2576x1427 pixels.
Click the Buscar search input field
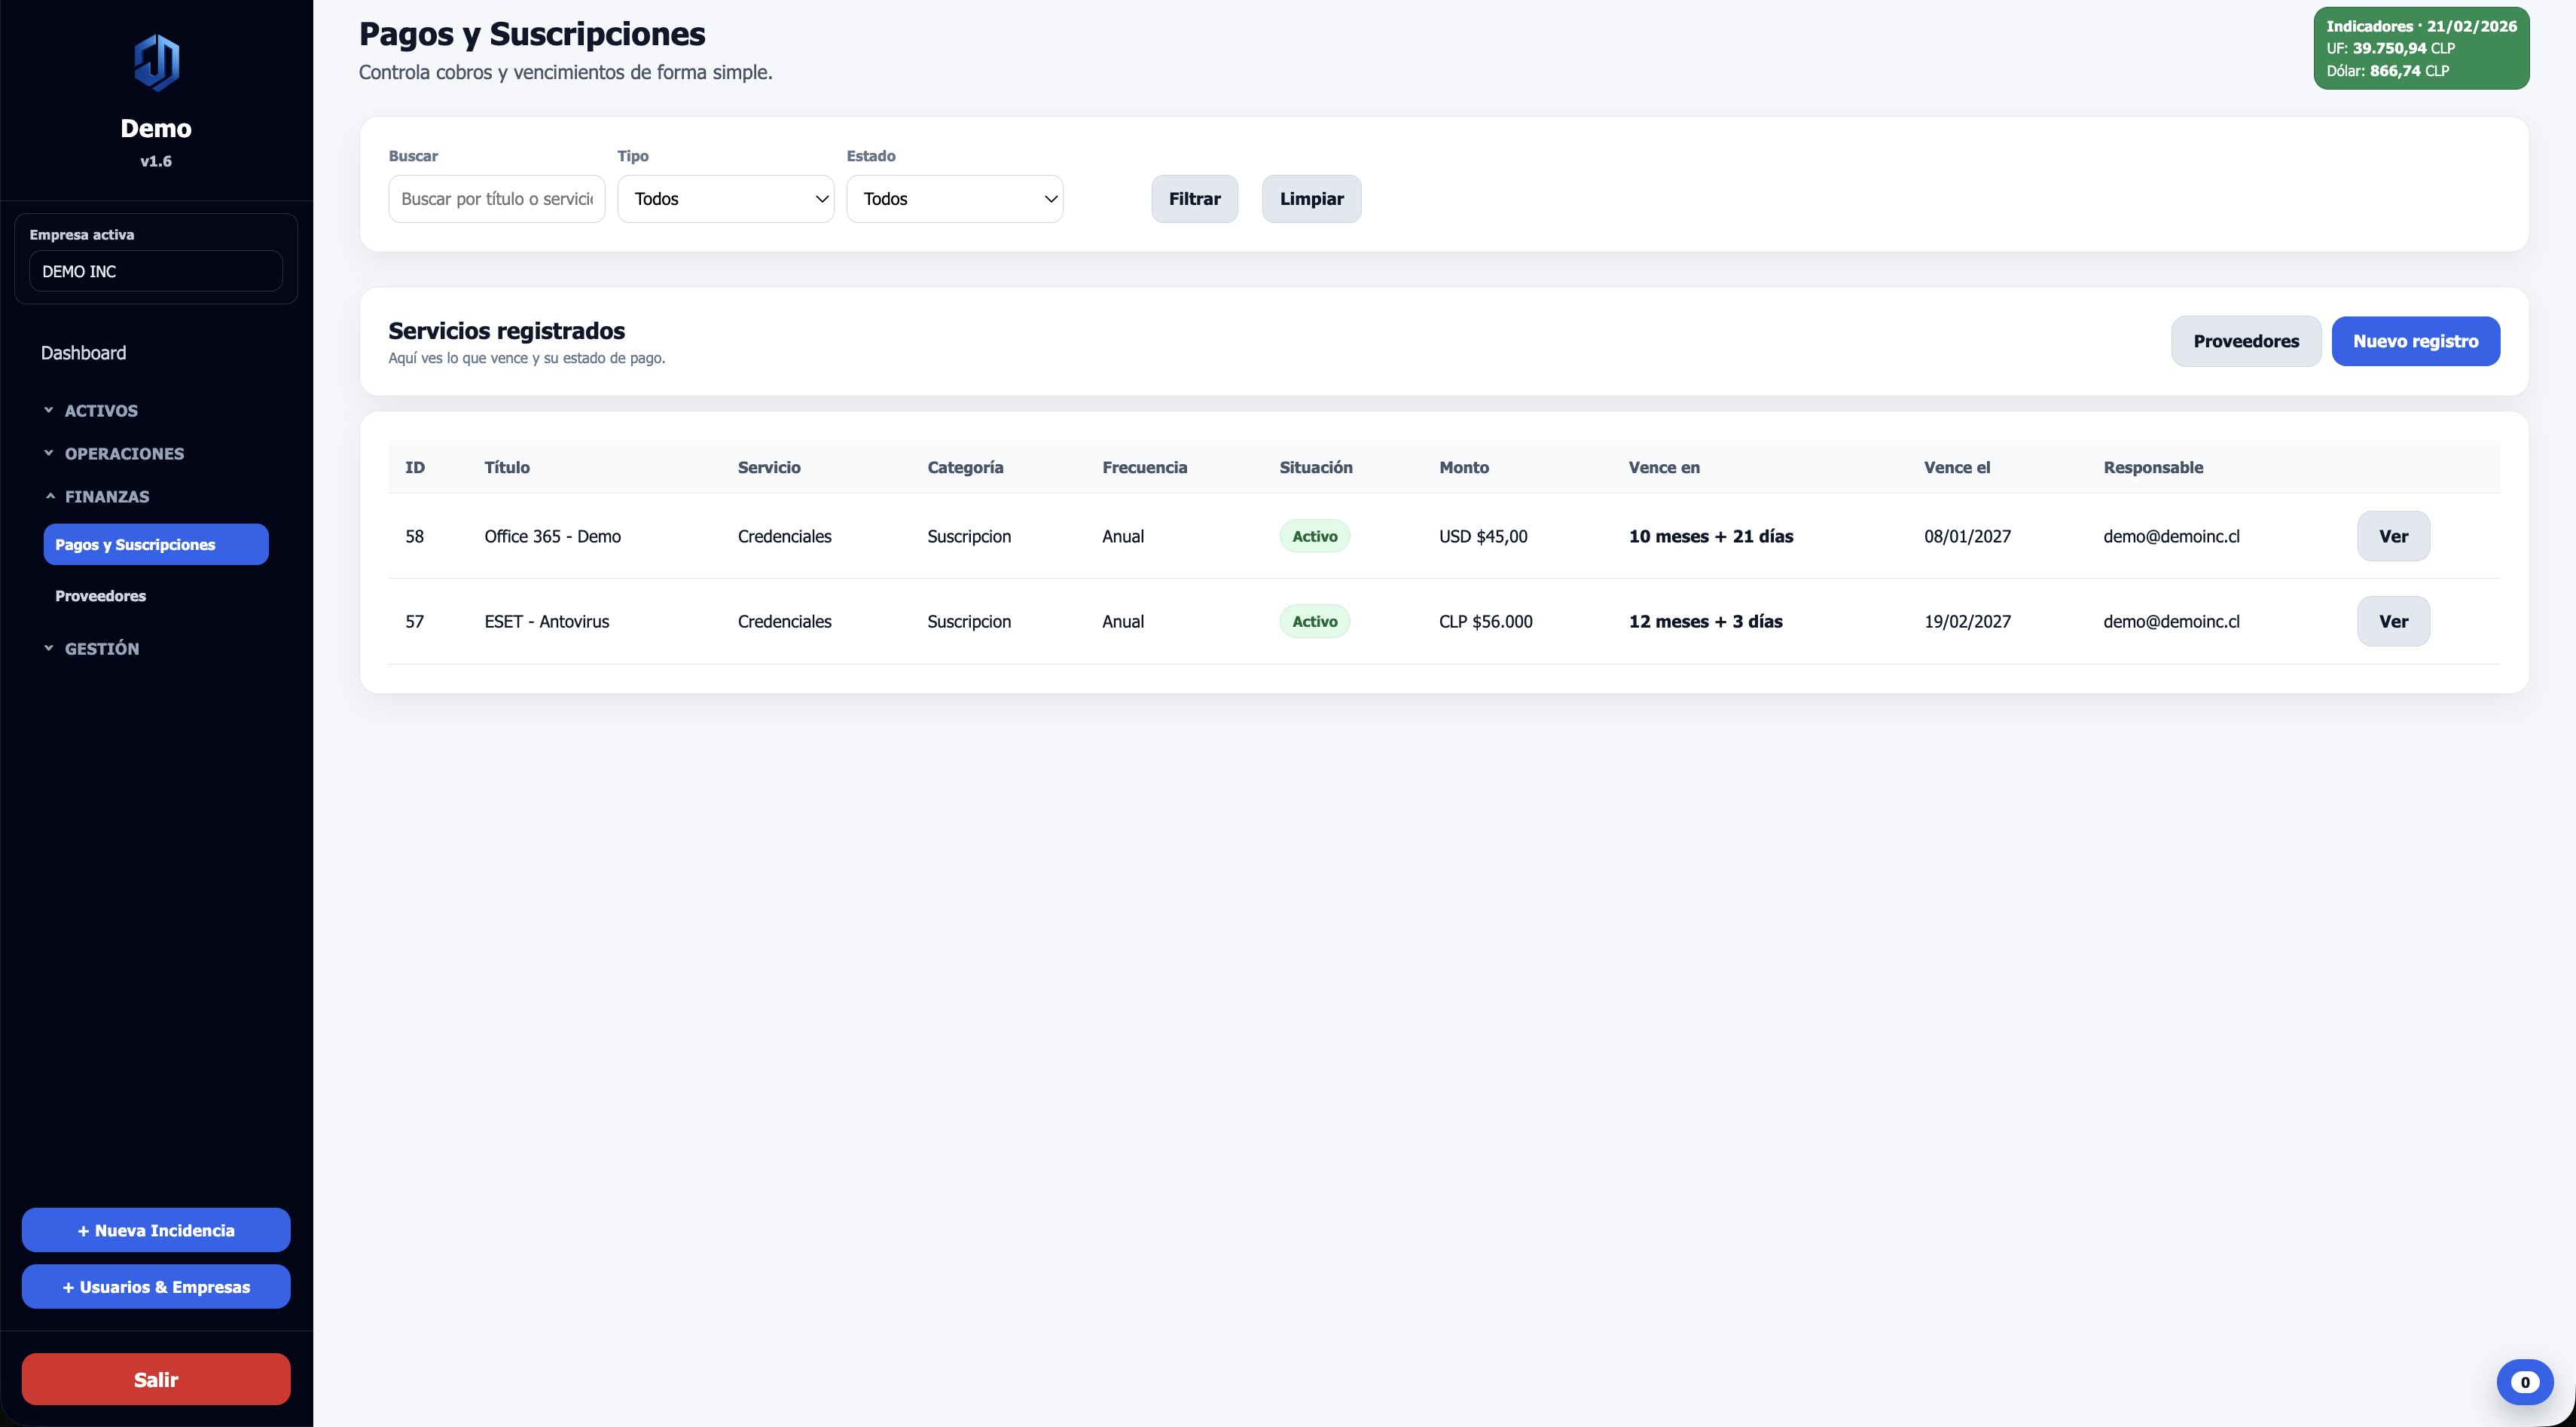[496, 199]
